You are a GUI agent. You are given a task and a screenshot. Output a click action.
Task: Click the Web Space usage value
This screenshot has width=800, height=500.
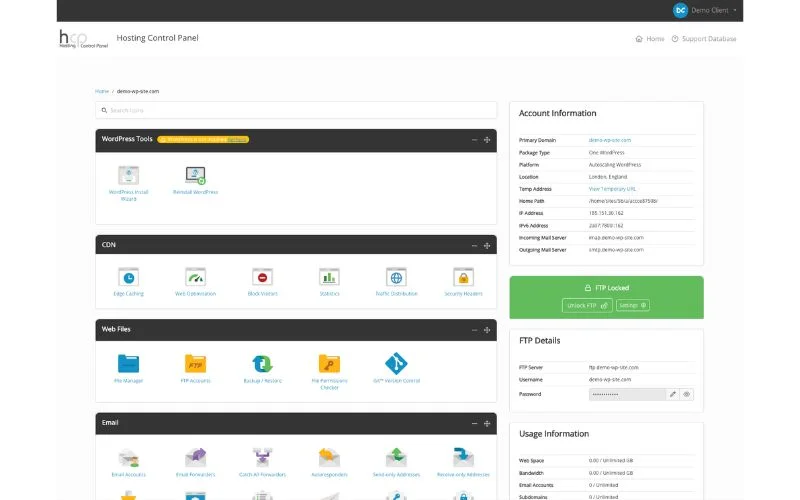[x=611, y=460]
